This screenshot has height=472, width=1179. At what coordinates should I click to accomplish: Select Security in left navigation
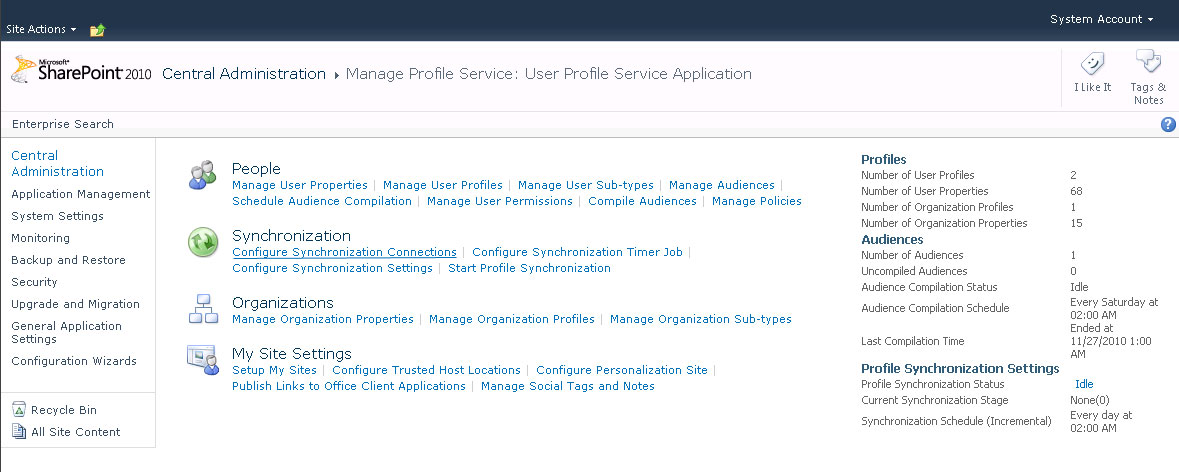point(34,282)
